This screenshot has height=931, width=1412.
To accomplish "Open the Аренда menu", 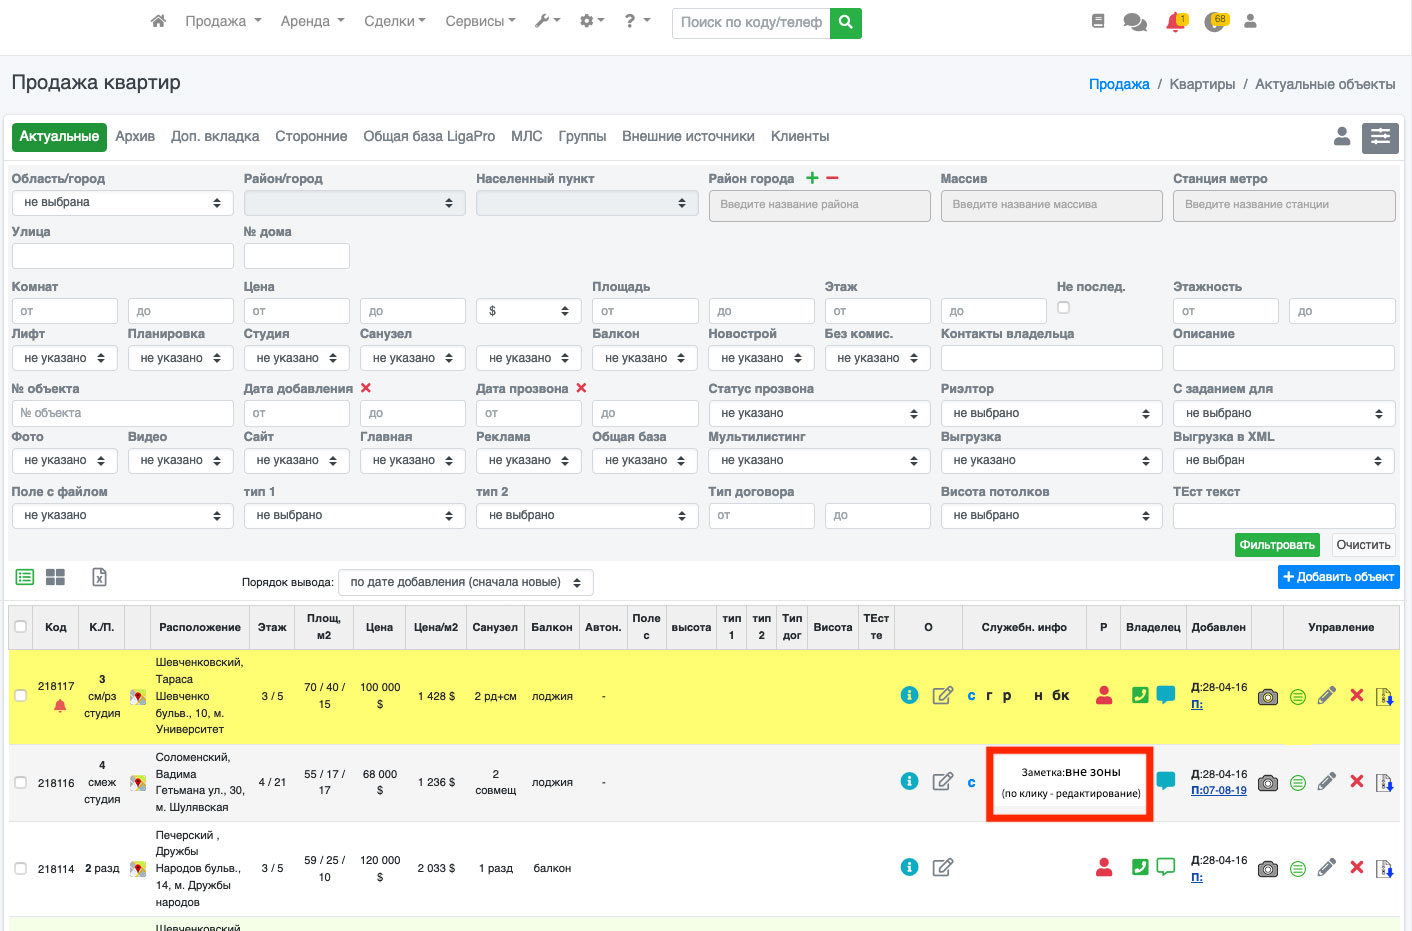I will click(312, 21).
